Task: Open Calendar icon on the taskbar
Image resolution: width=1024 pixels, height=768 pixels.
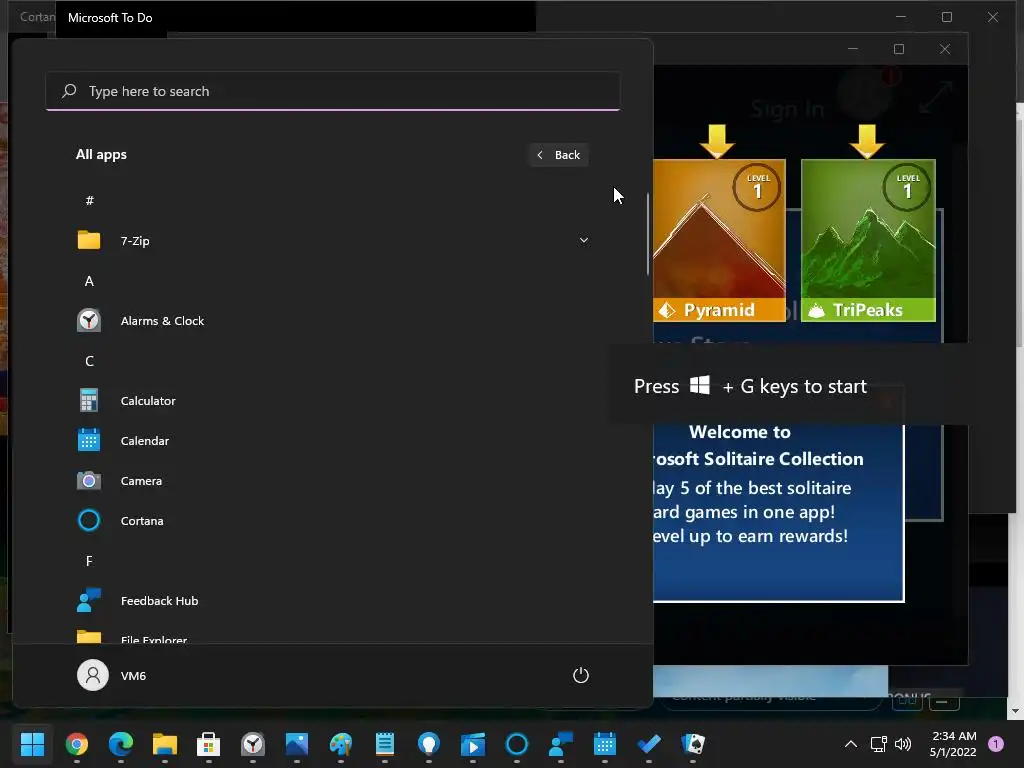Action: (605, 743)
